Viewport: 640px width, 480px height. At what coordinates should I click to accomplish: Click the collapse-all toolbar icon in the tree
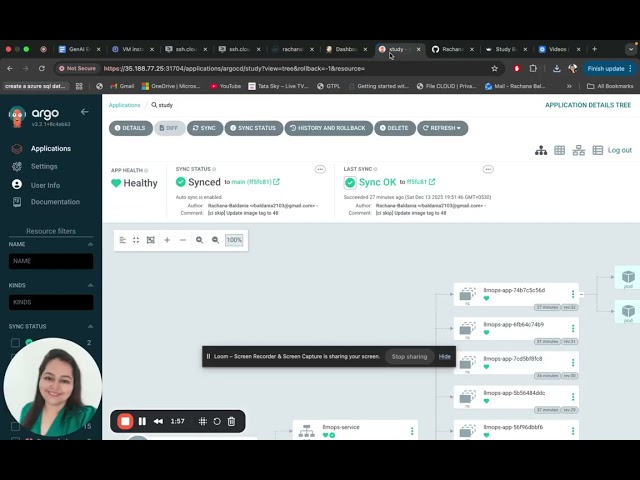[136, 240]
